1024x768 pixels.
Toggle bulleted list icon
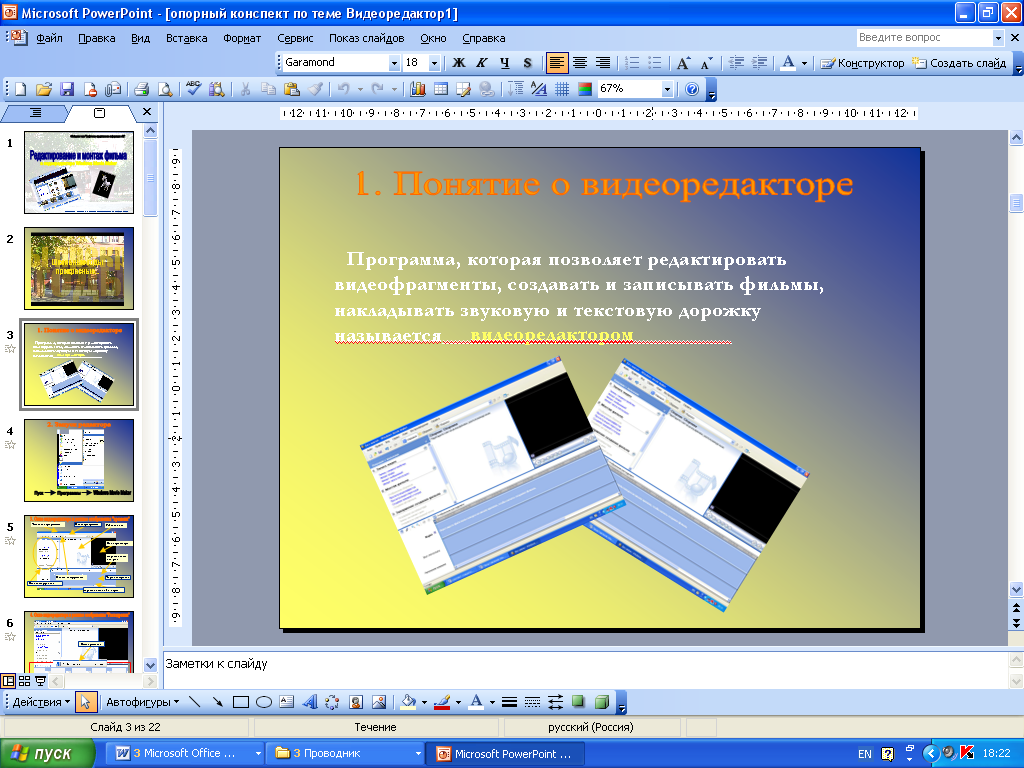point(654,63)
